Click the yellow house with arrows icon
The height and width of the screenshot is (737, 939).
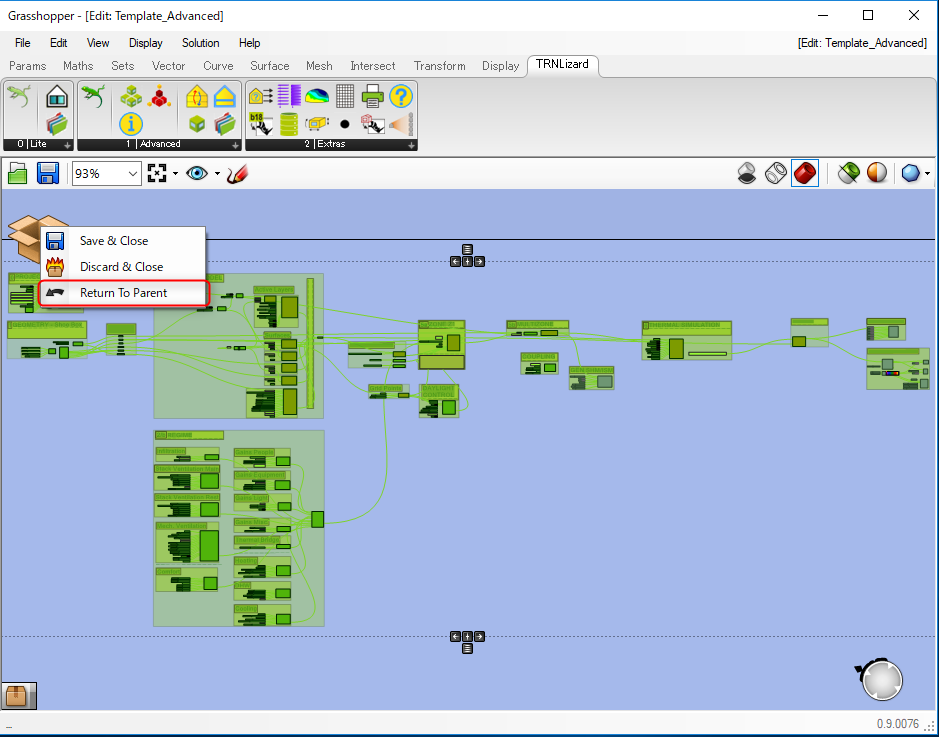[196, 96]
